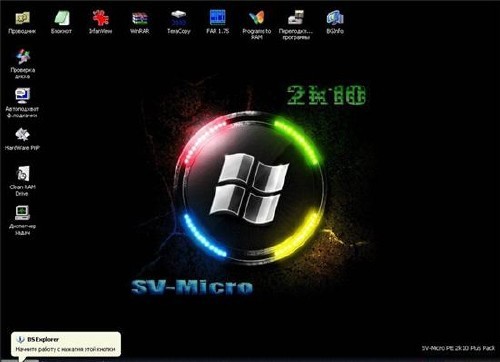Launch the Блокнот notepad shortcut
Screen dimensions: 500x362
[x=61, y=22]
